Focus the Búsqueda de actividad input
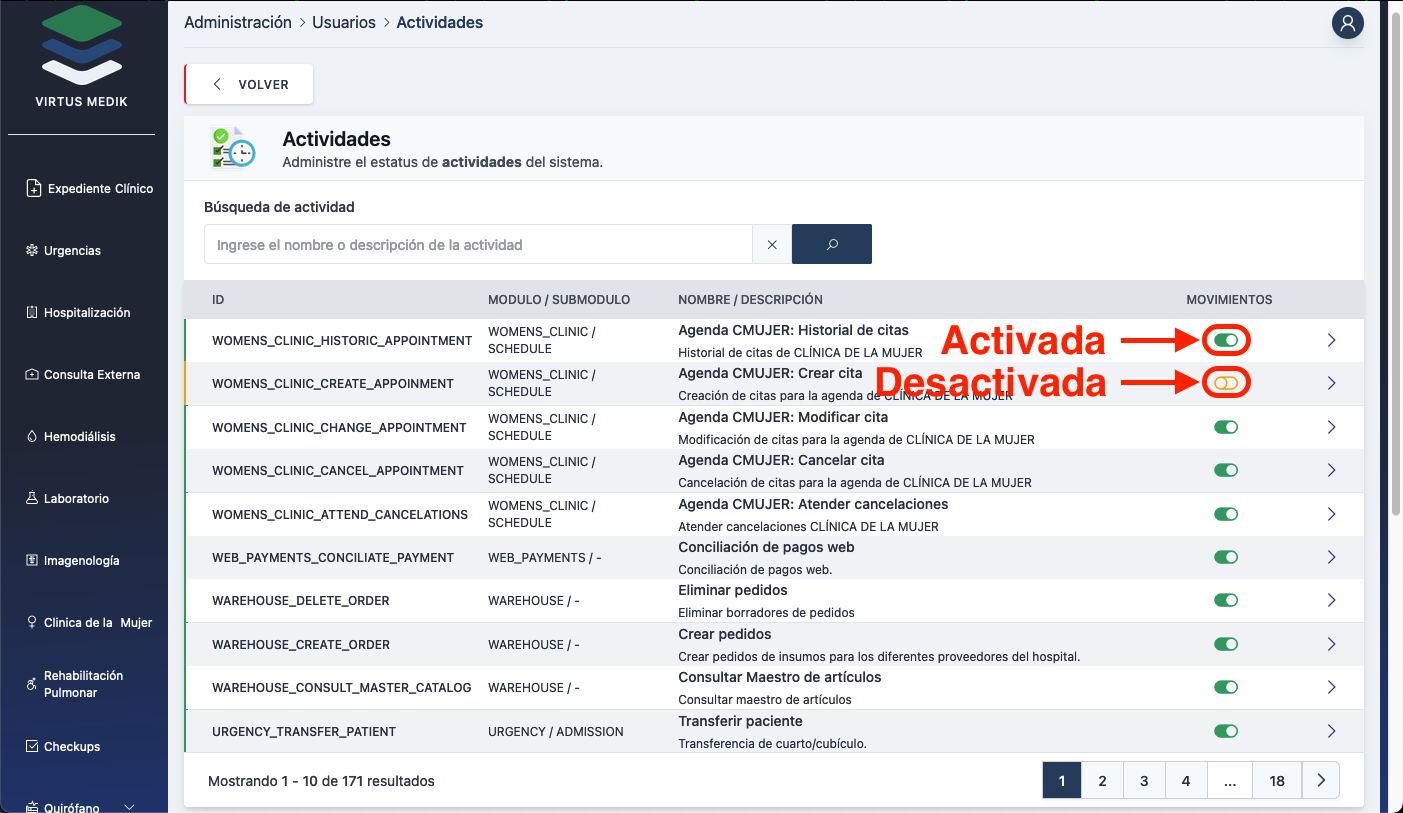The image size is (1403, 813). click(478, 244)
